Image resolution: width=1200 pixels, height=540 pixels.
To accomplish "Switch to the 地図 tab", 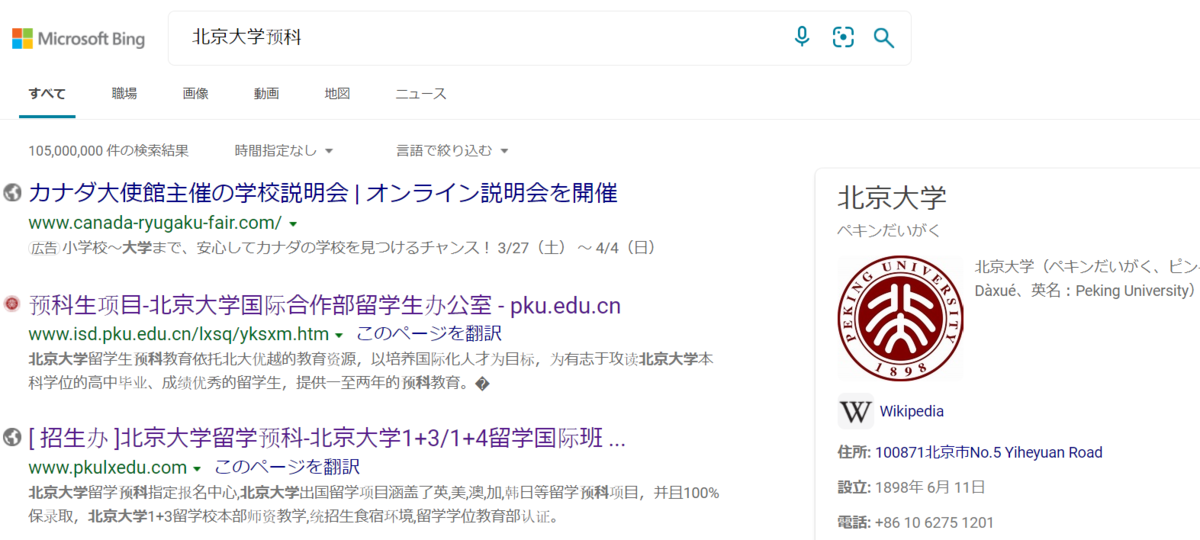I will pyautogui.click(x=337, y=94).
